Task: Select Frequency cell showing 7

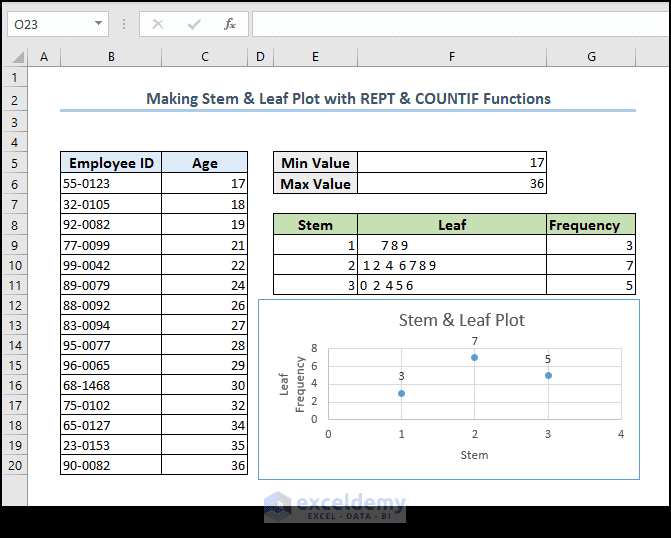Action: tap(591, 265)
